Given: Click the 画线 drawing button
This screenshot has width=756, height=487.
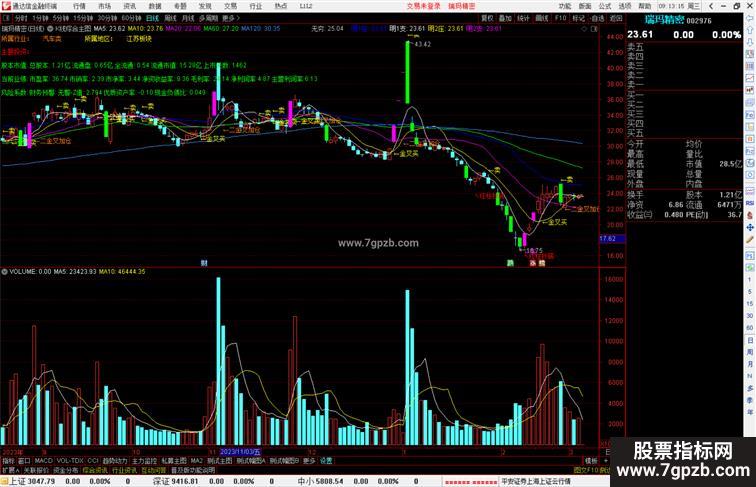Looking at the screenshot, I should click(x=542, y=18).
